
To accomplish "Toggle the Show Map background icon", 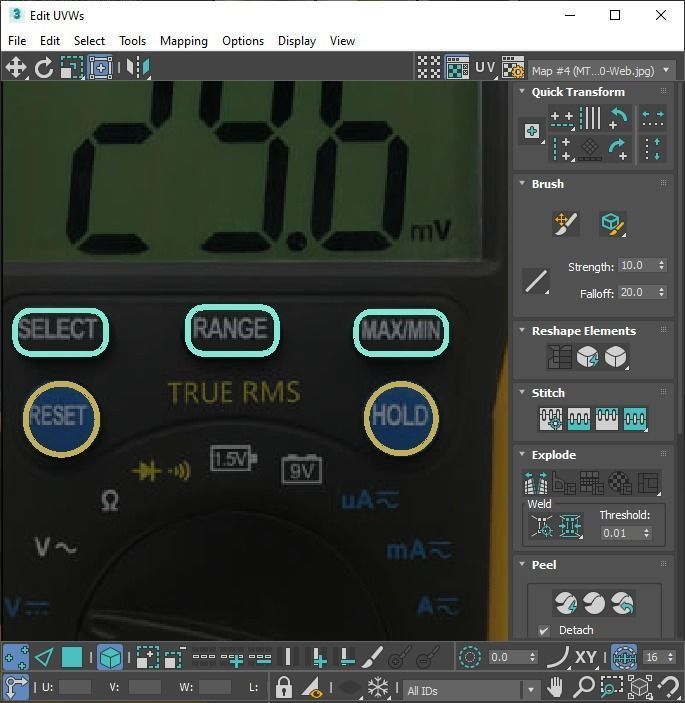I will (x=457, y=68).
